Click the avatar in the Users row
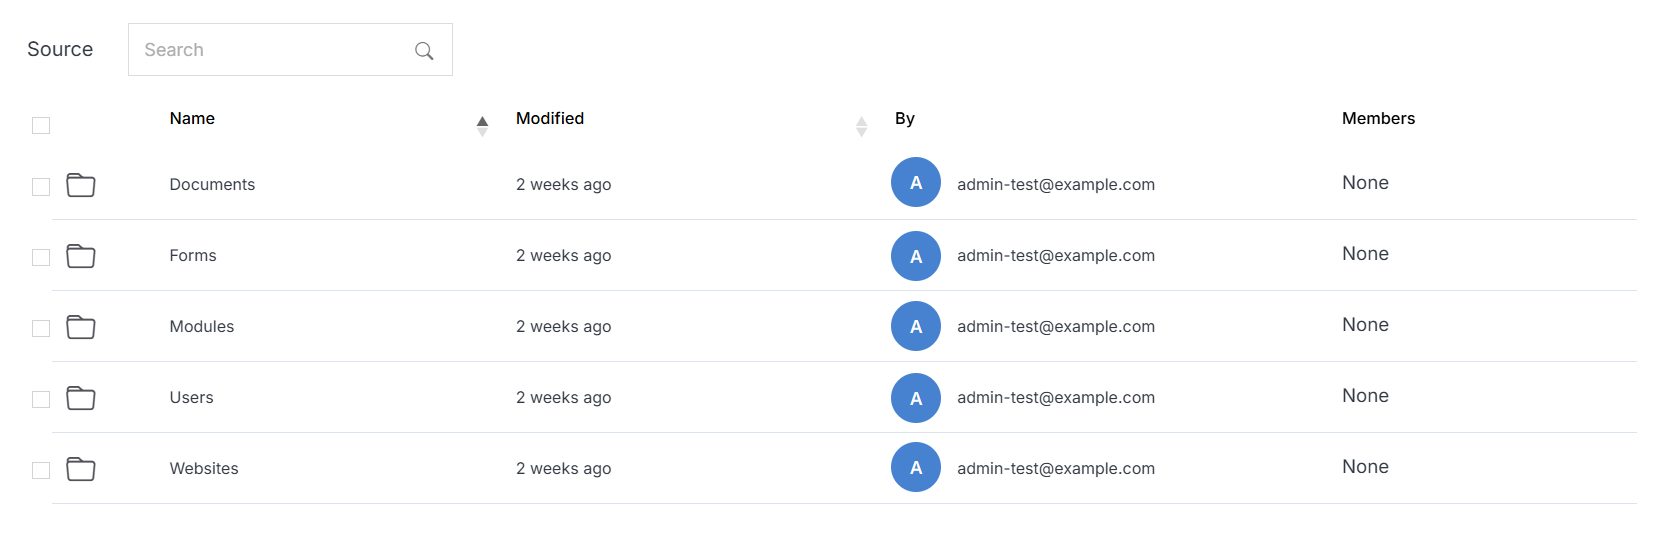The image size is (1662, 544). [x=916, y=398]
